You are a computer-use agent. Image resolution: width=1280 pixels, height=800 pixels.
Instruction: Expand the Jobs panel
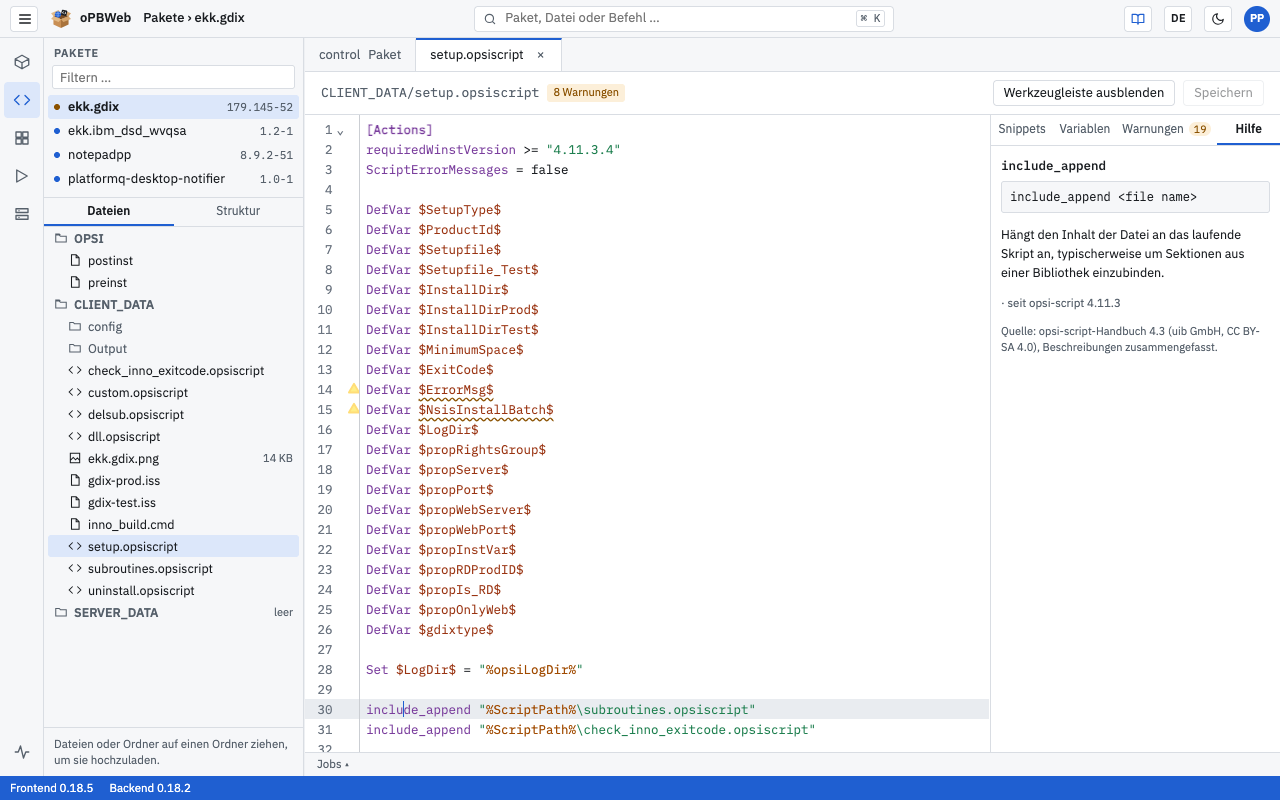333,764
